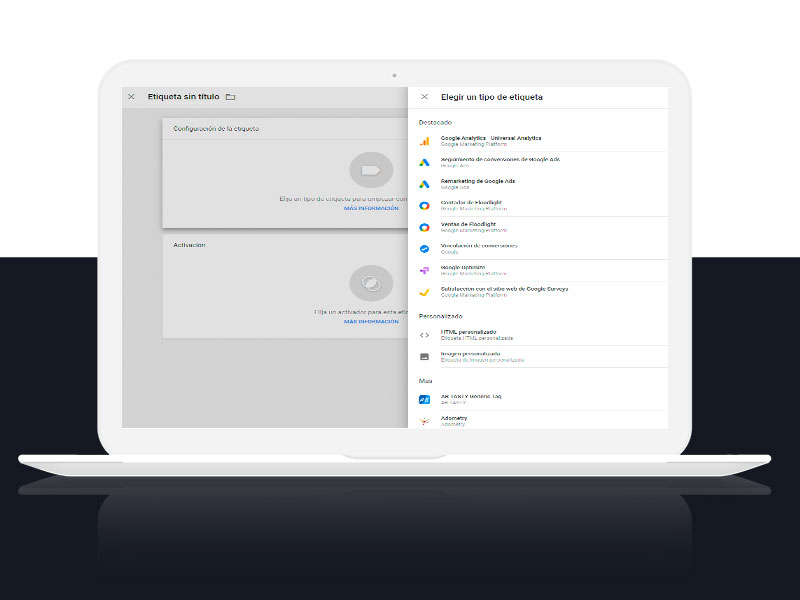
Task: Close the Etiqueta sin título editor
Action: click(x=131, y=96)
